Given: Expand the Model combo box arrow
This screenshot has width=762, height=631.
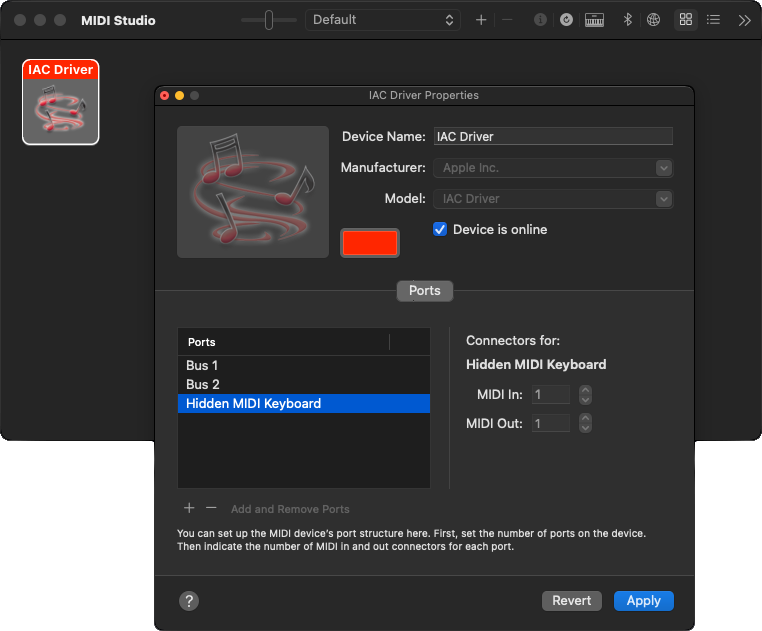Looking at the screenshot, I should [x=663, y=199].
